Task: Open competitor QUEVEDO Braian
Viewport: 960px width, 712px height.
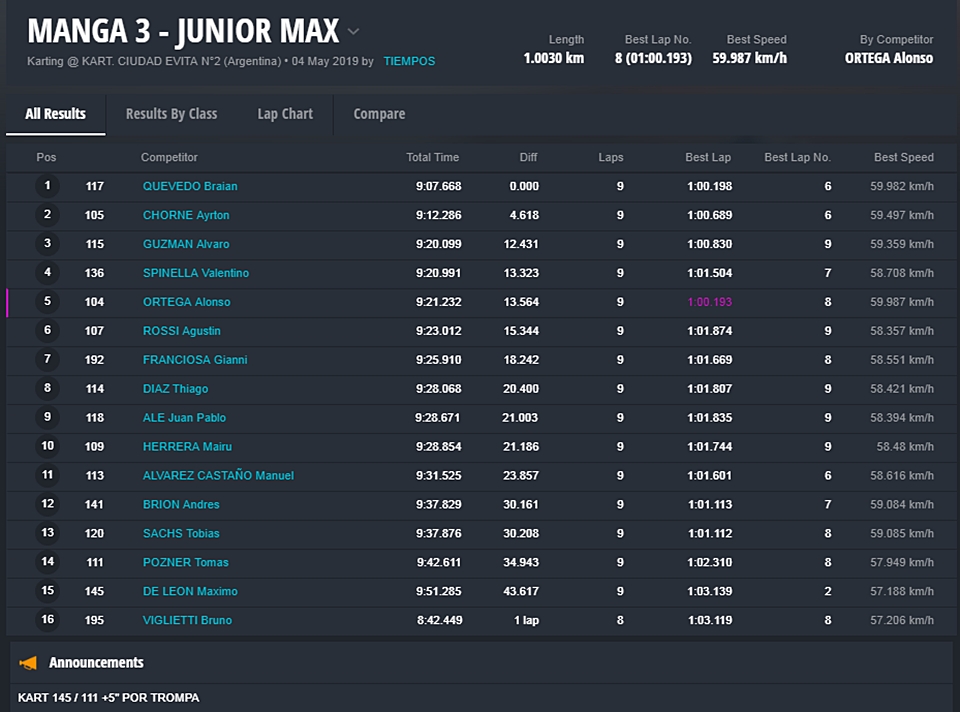Action: coord(190,186)
